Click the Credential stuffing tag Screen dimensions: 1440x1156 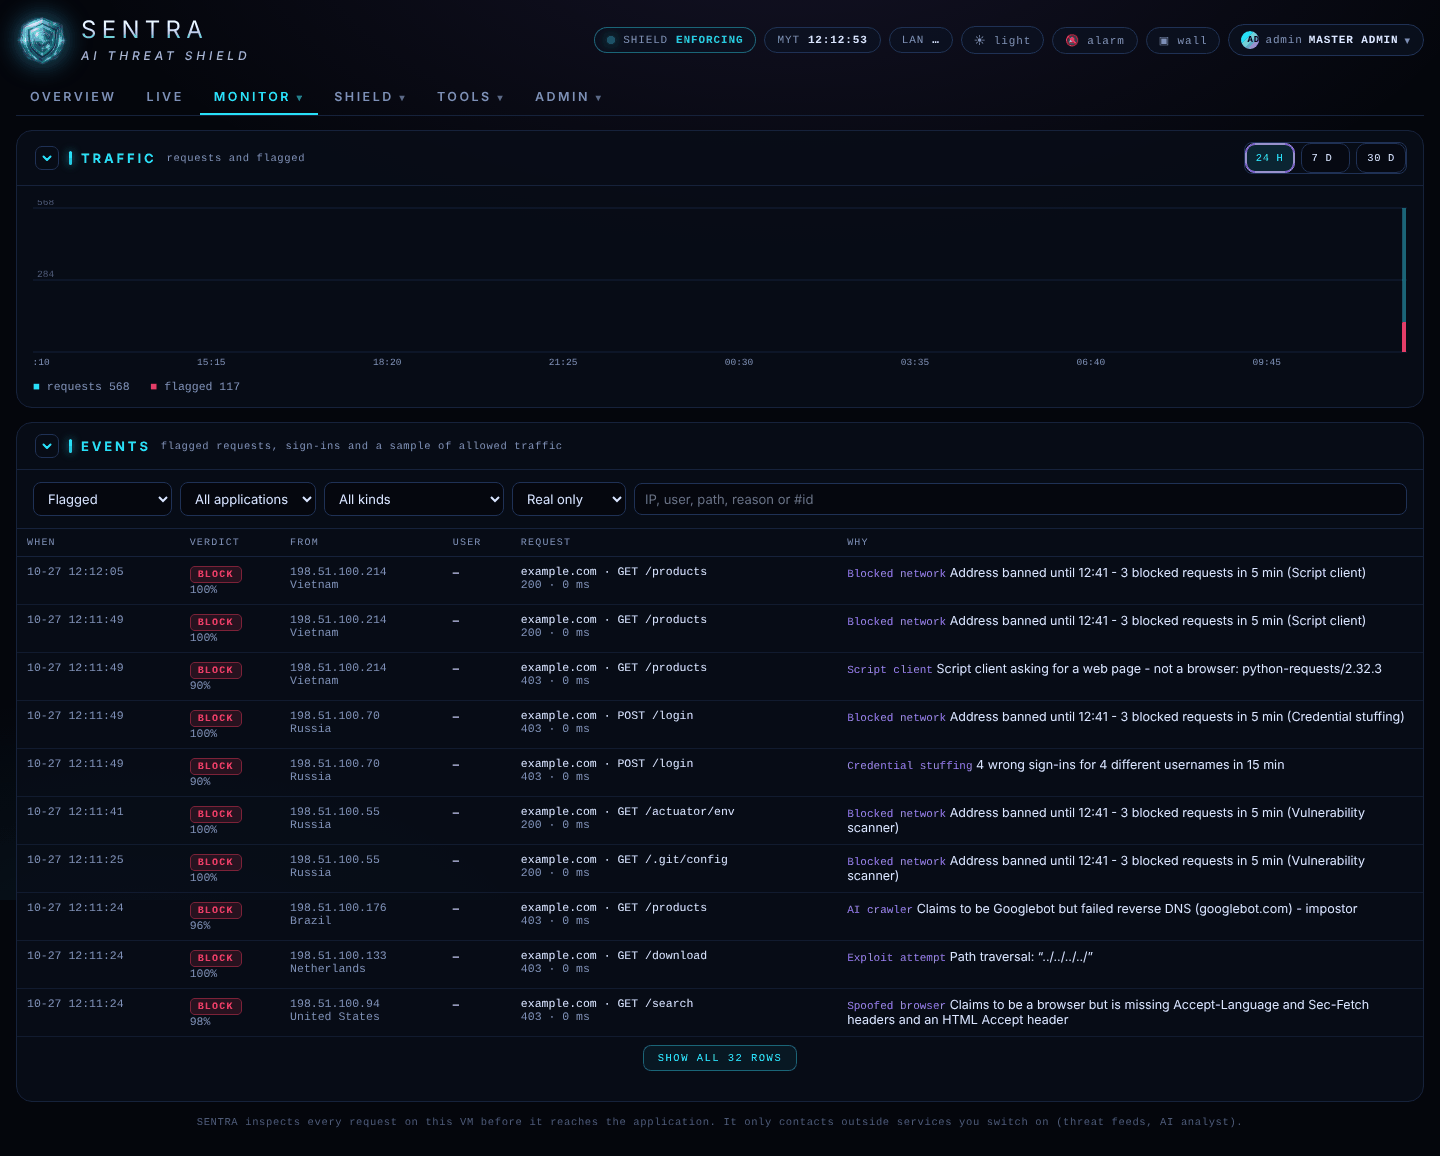coord(909,766)
